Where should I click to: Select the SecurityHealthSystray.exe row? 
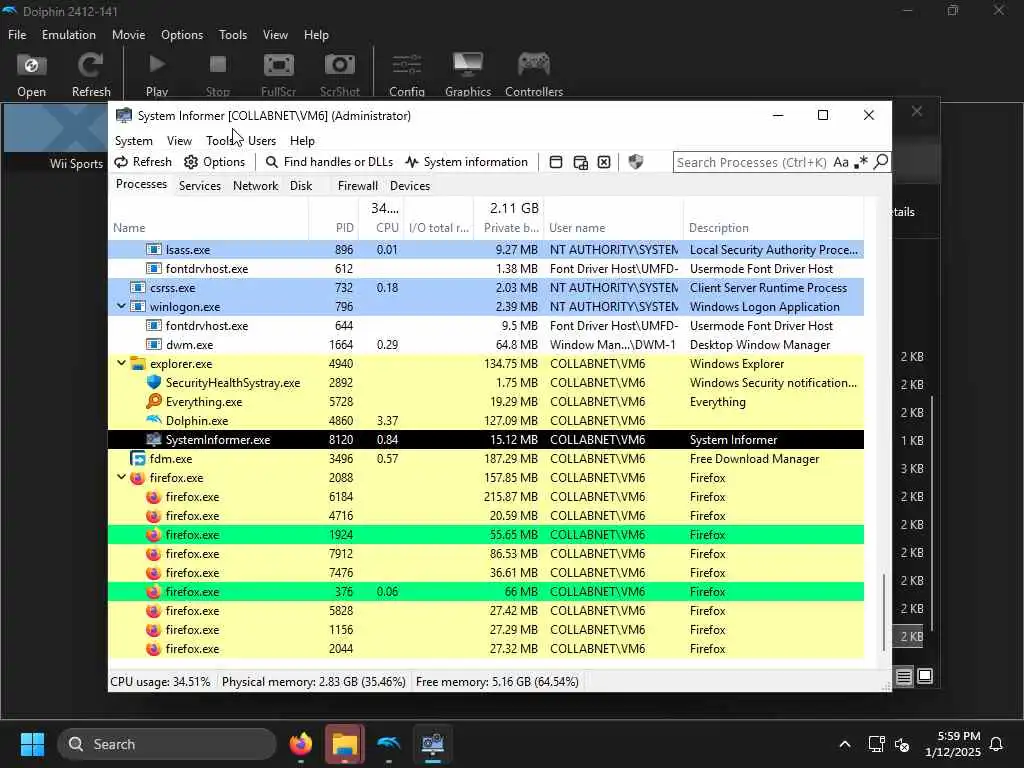(486, 383)
